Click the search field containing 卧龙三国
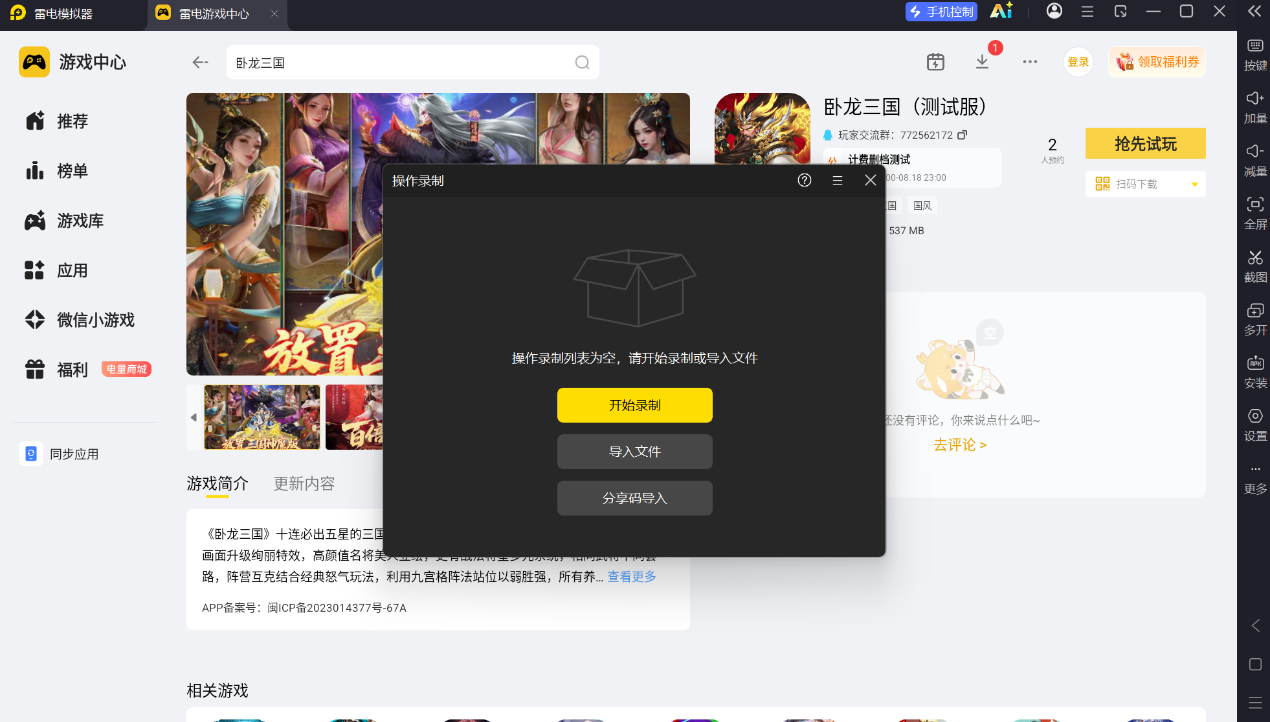Screen dimensions: 1270x722 click(x=412, y=62)
